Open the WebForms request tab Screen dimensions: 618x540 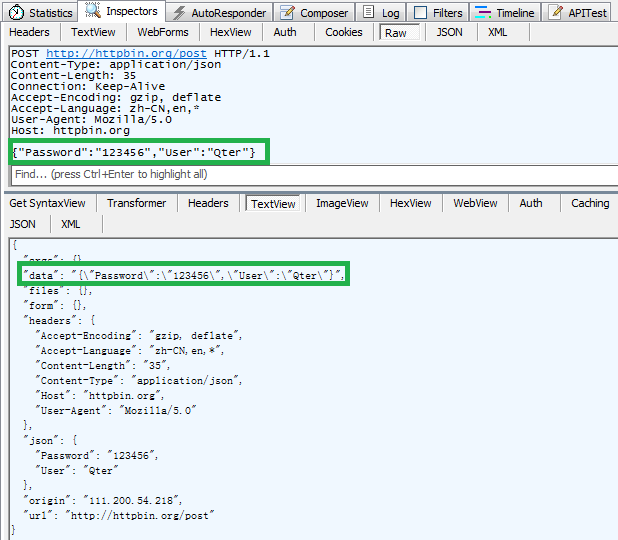(x=163, y=32)
